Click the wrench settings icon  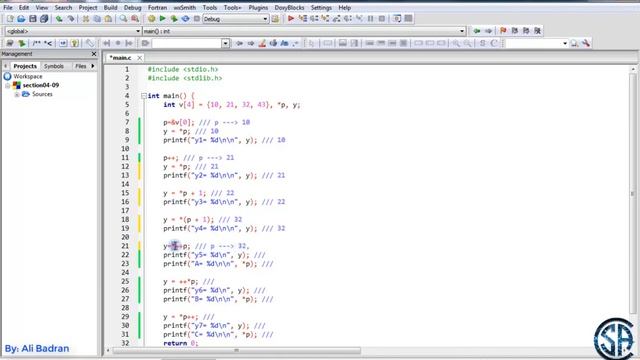pos(586,43)
